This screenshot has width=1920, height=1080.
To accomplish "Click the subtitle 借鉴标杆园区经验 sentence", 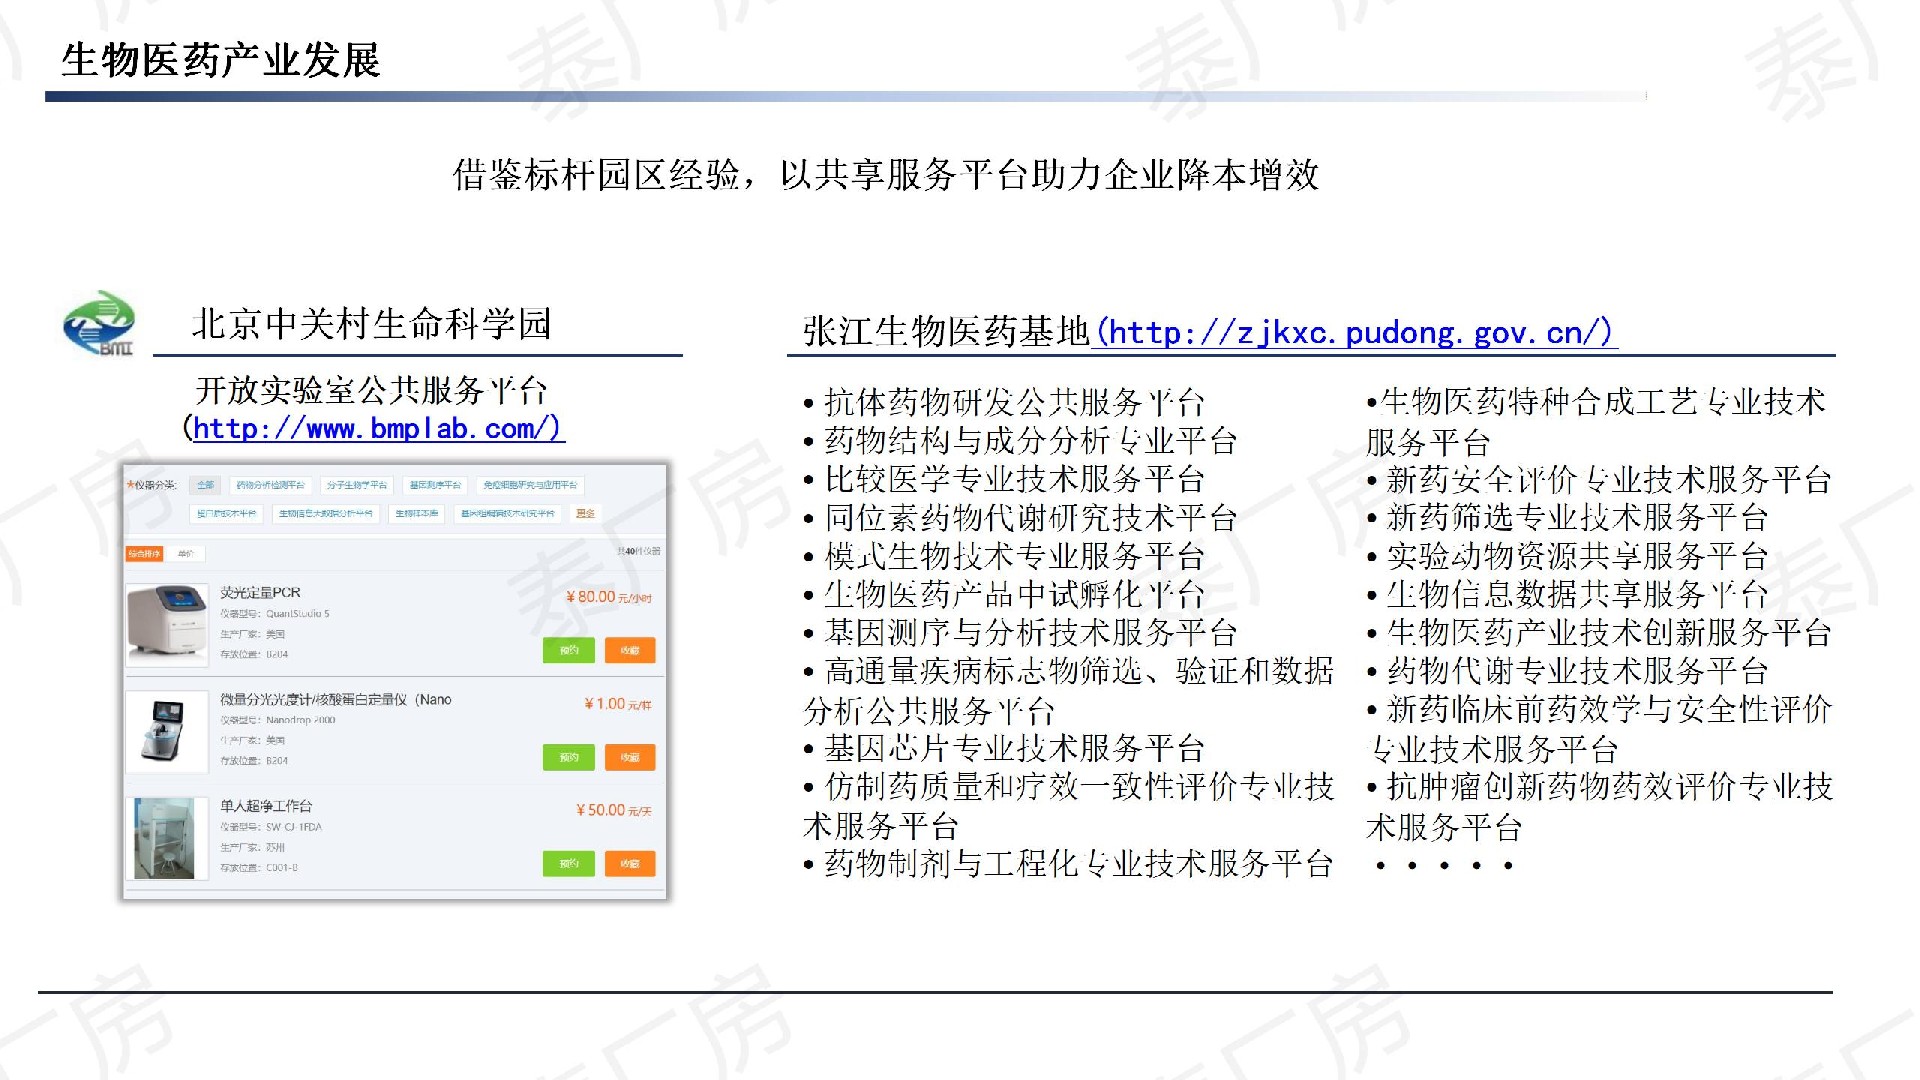I will tap(886, 175).
